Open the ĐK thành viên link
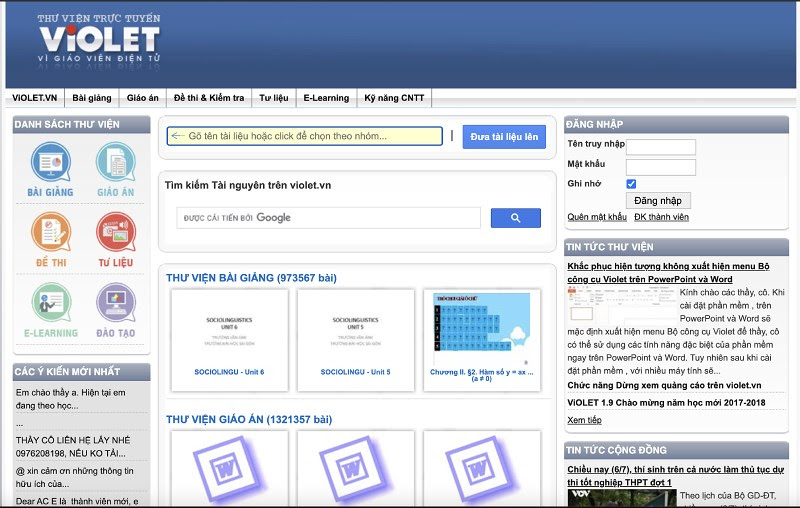The image size is (800, 508). tap(661, 217)
